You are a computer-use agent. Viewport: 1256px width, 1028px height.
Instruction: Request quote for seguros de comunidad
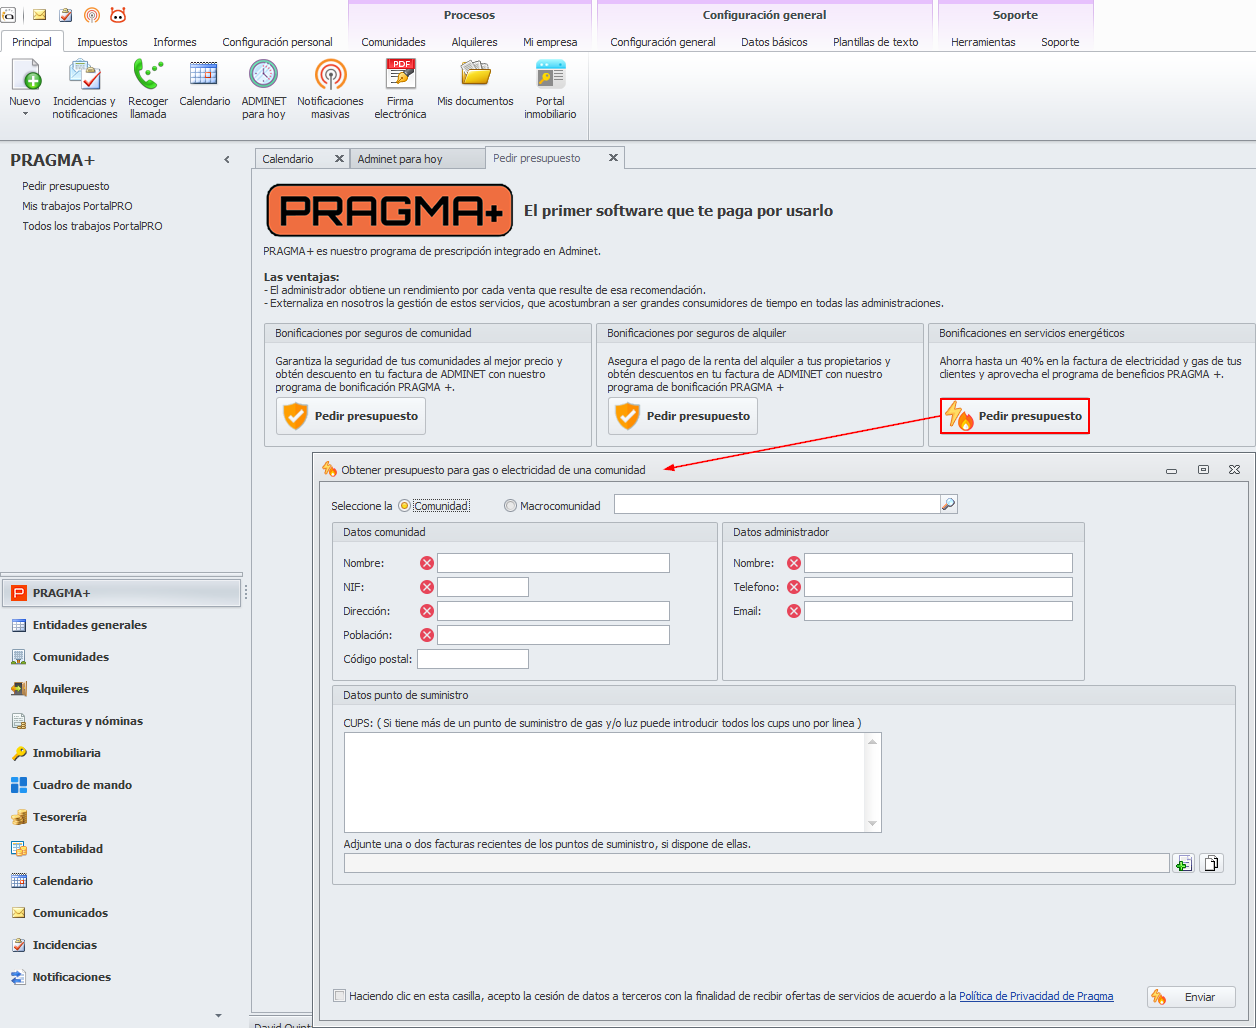351,416
